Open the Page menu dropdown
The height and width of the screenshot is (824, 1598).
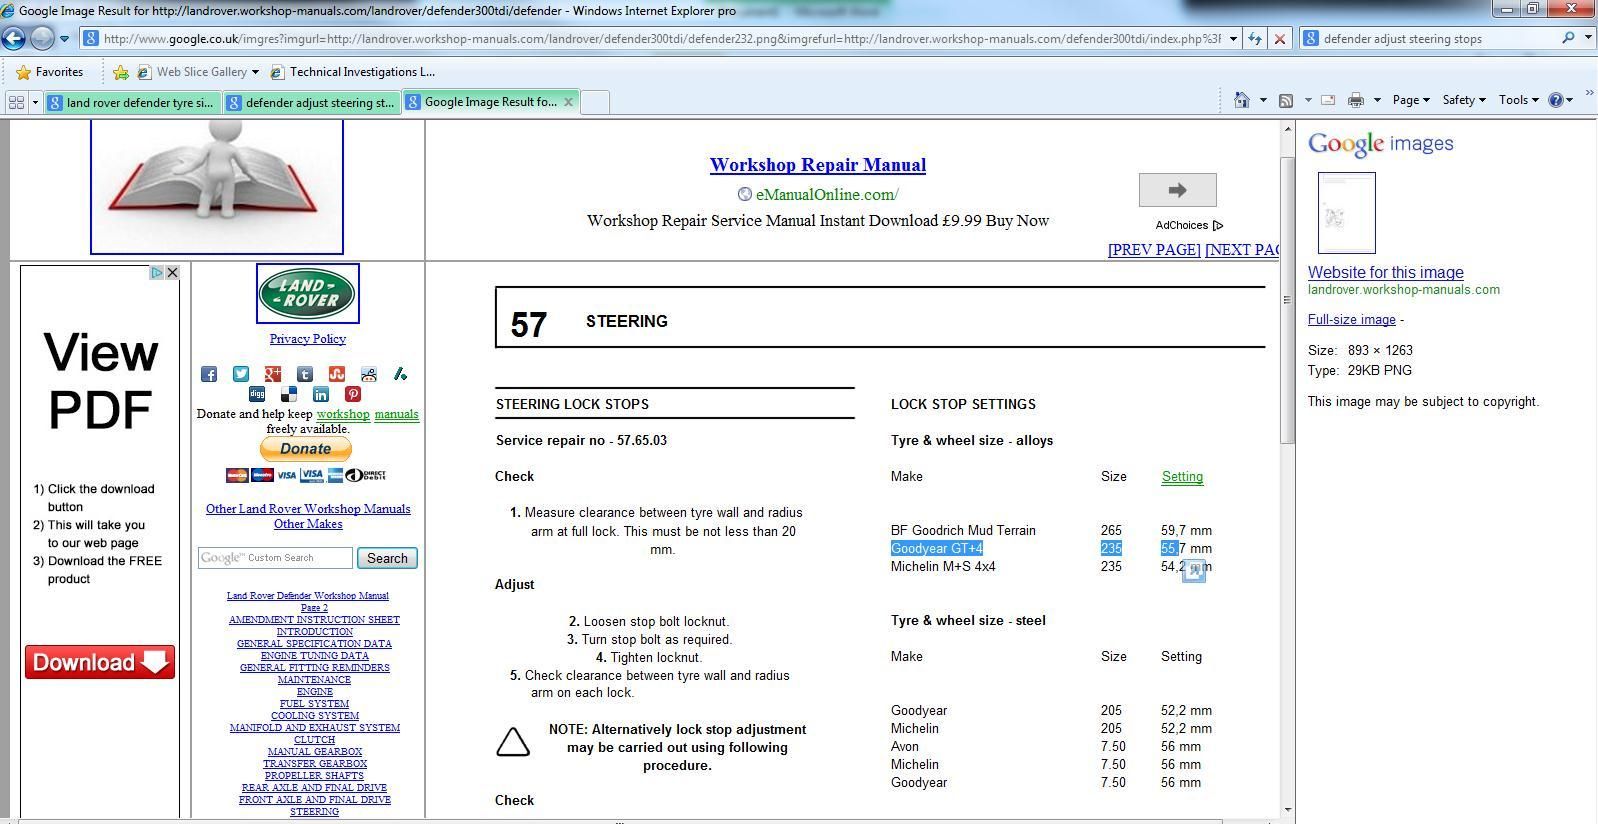tap(1410, 100)
